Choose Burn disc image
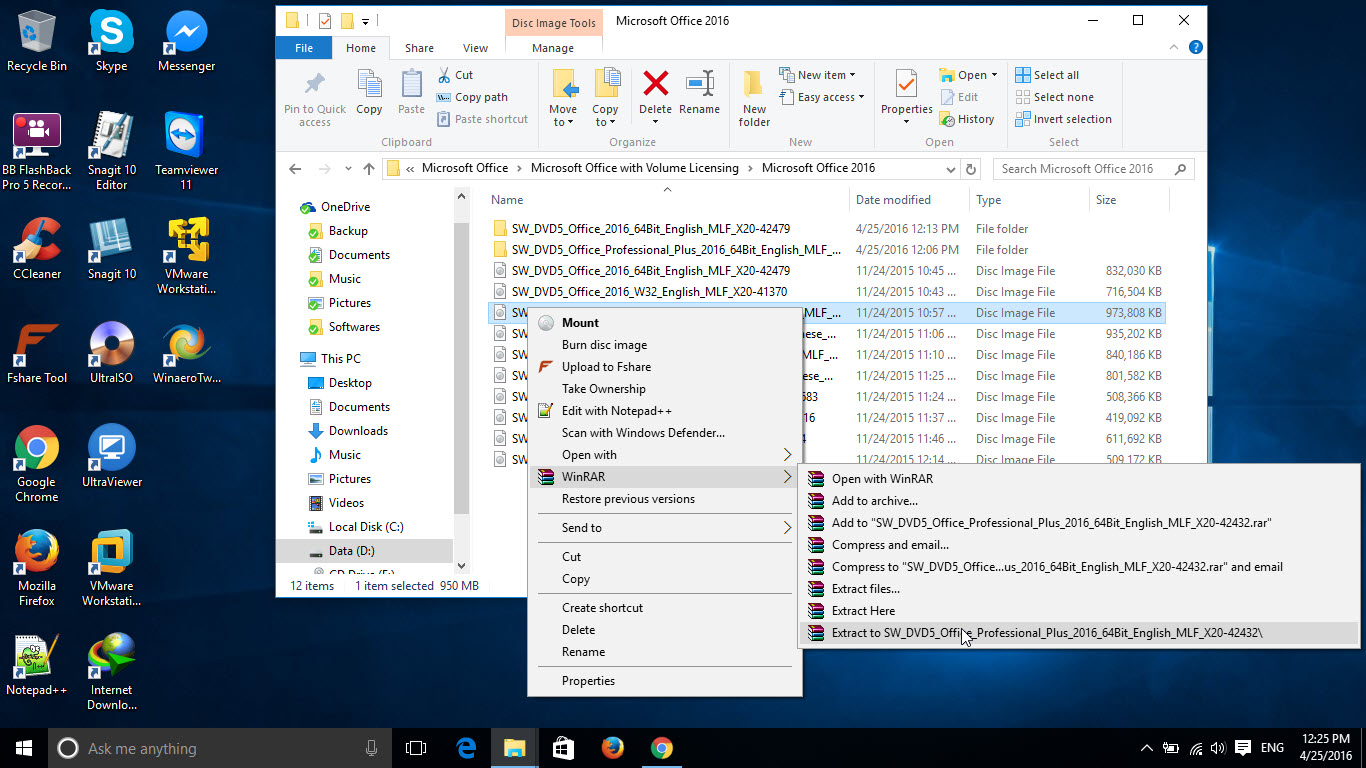 (666, 345)
